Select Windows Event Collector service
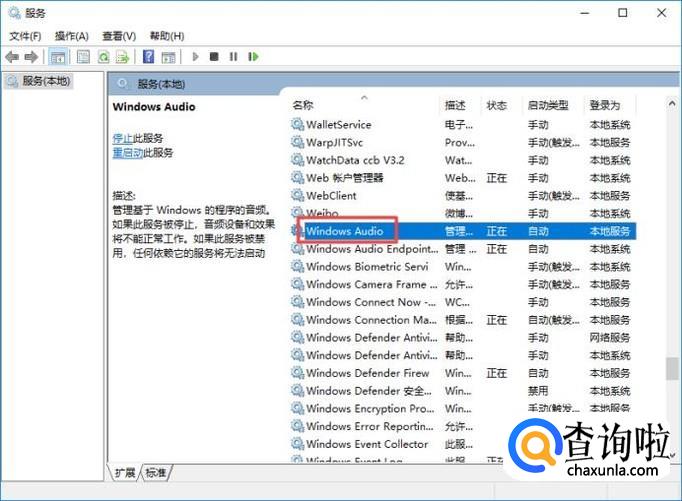 pyautogui.click(x=462, y=444)
